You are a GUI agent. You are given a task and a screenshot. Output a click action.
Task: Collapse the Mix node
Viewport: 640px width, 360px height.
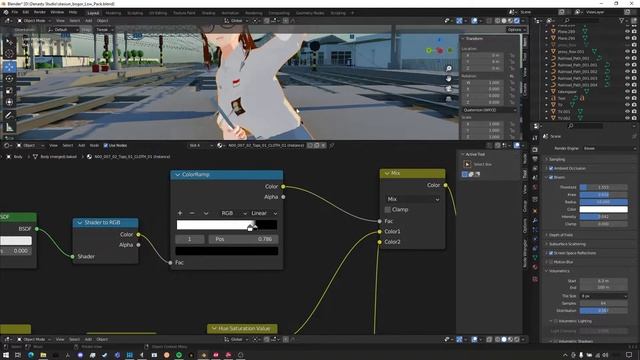[x=387, y=173]
